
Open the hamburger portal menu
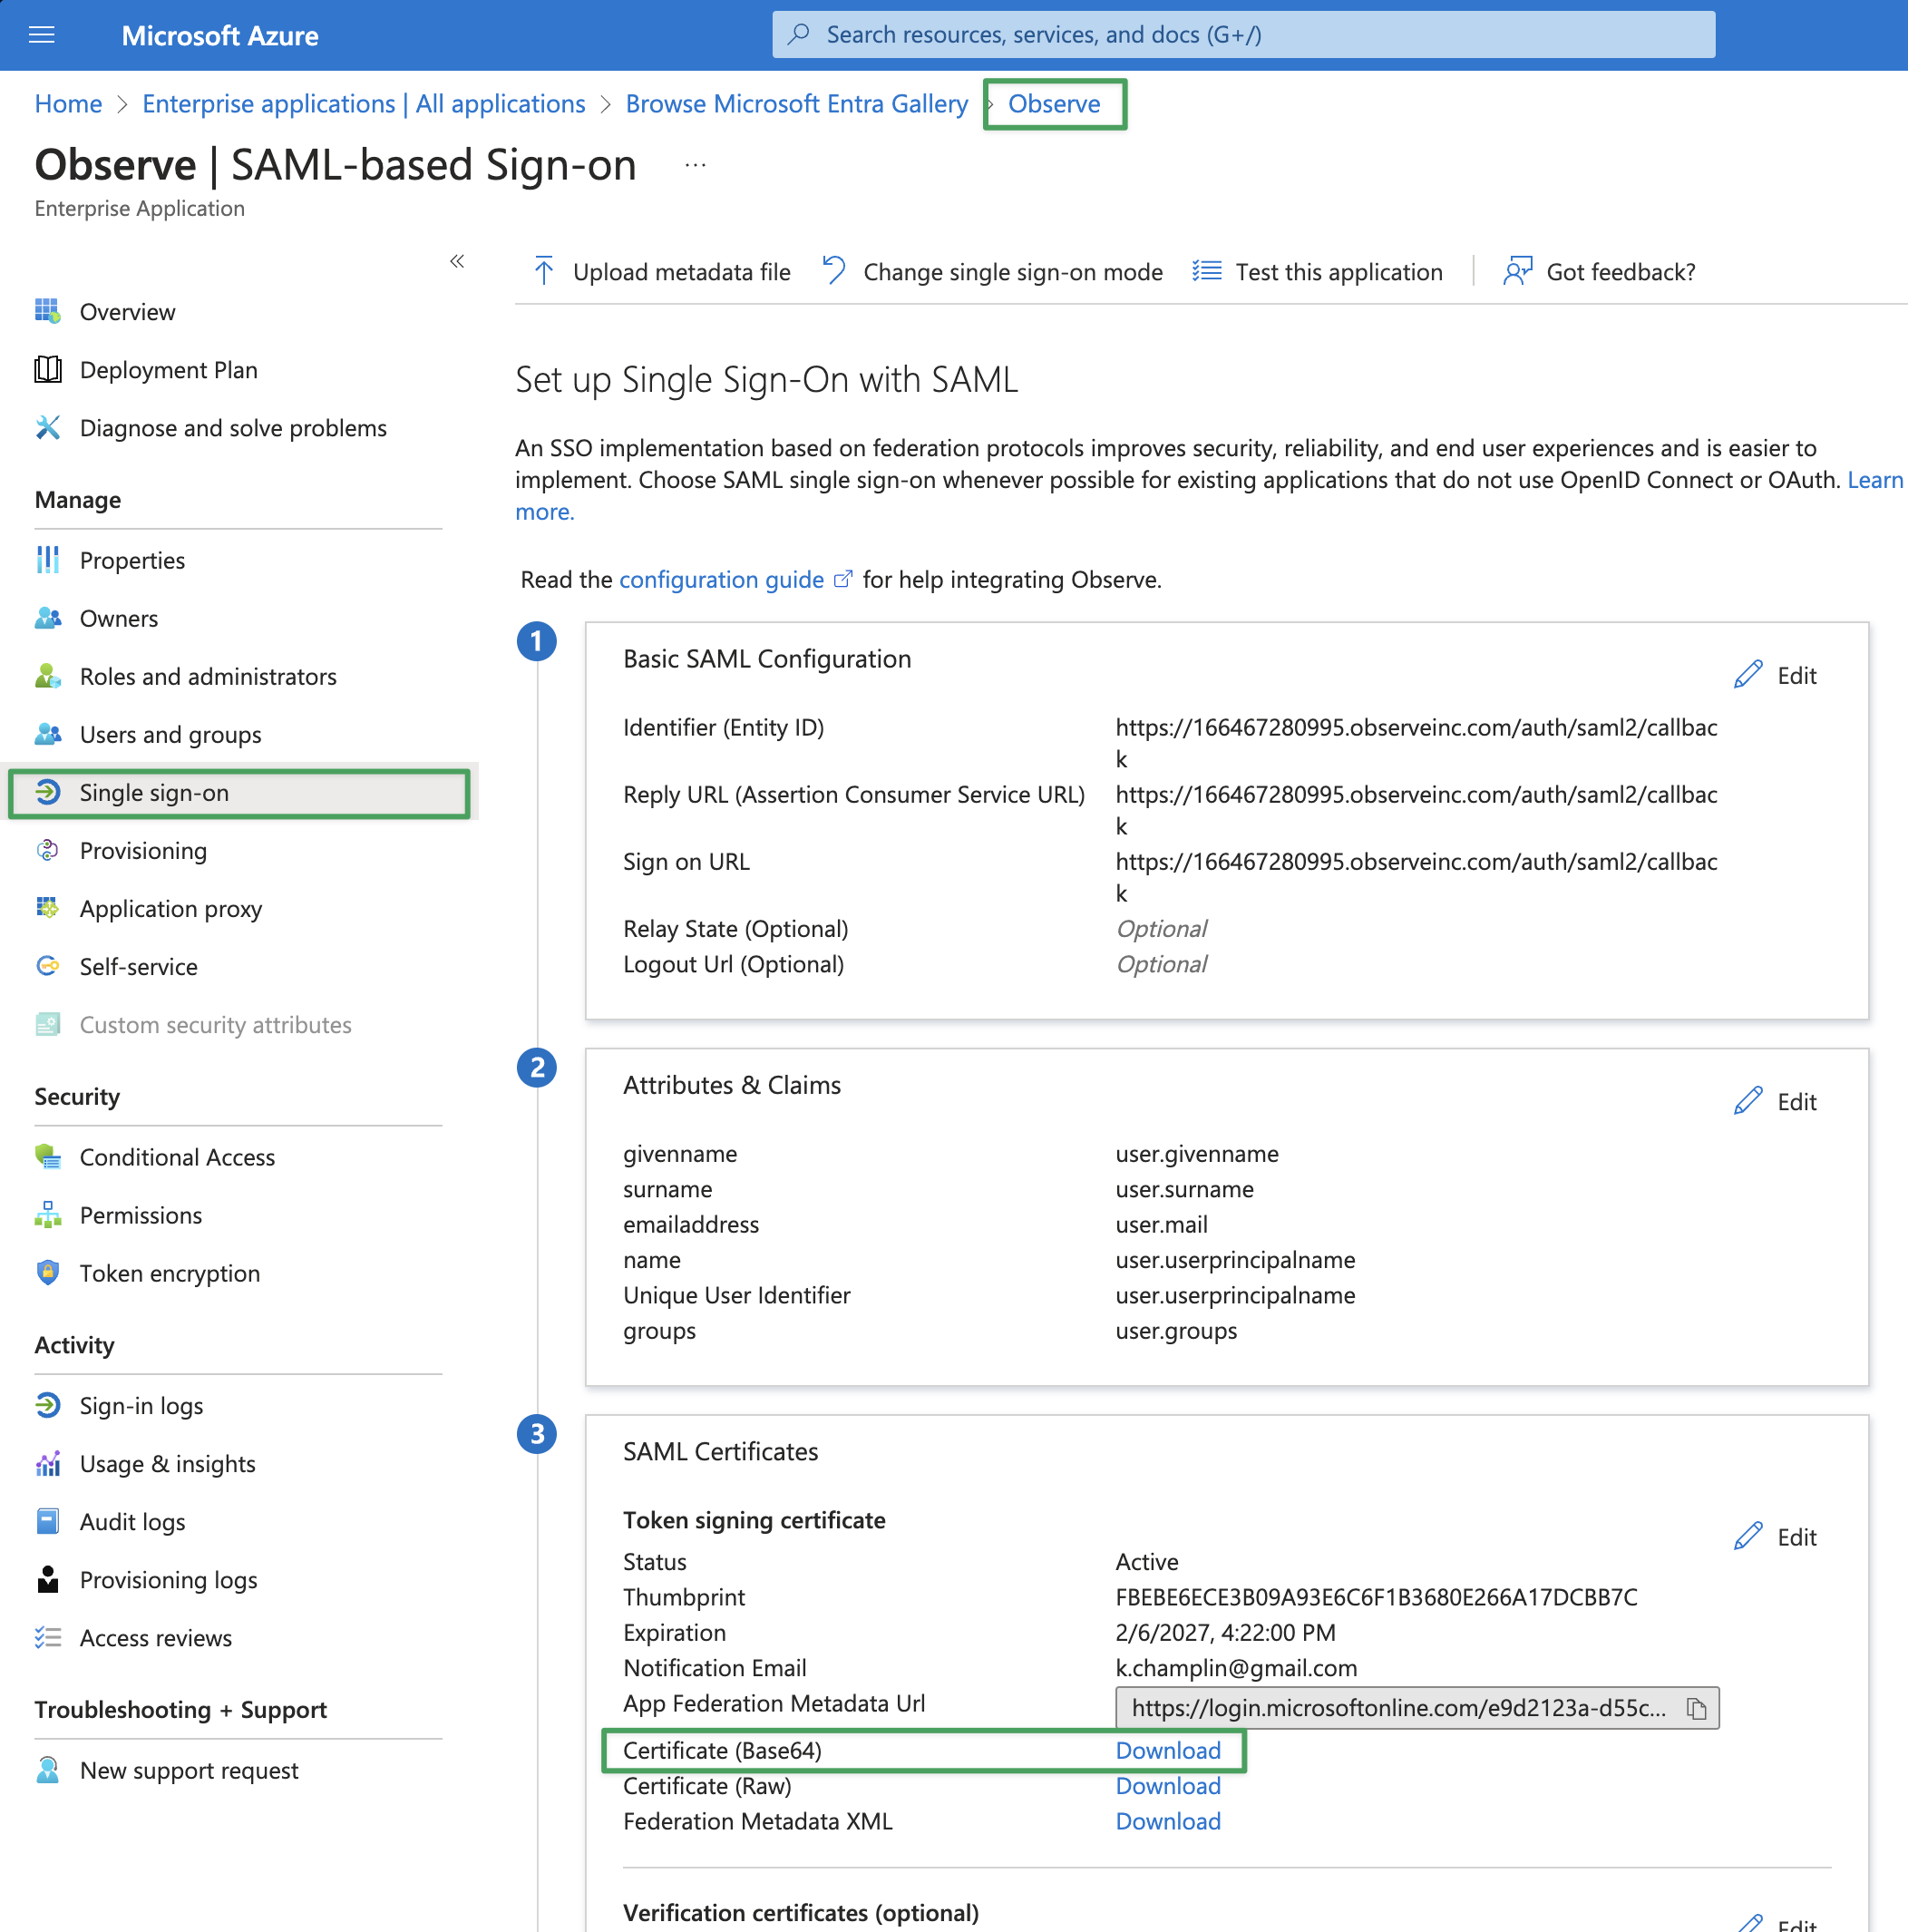click(41, 36)
